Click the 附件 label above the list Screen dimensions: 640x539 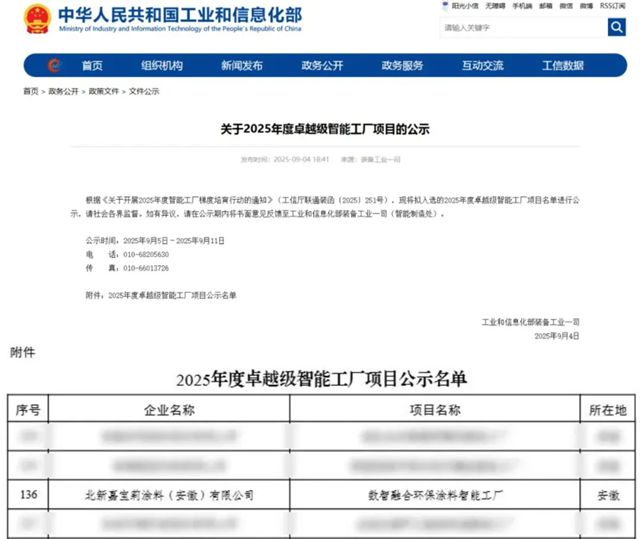tap(22, 352)
